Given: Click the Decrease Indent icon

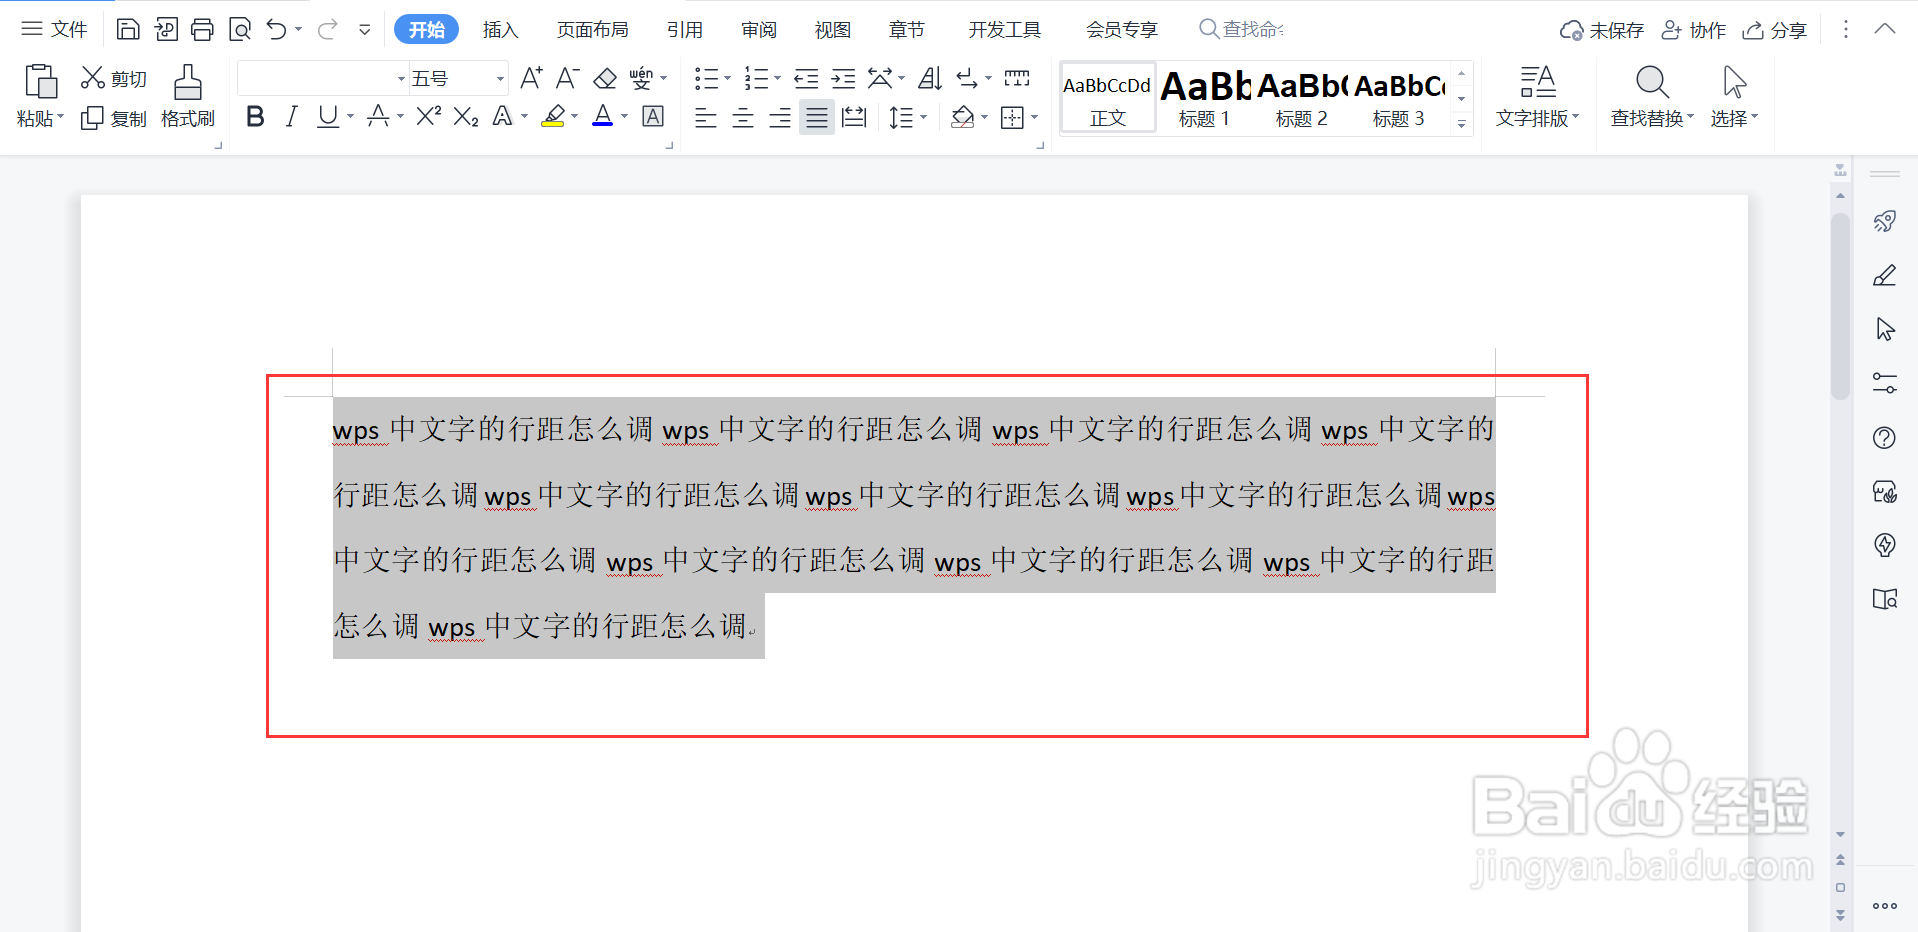Looking at the screenshot, I should [806, 78].
